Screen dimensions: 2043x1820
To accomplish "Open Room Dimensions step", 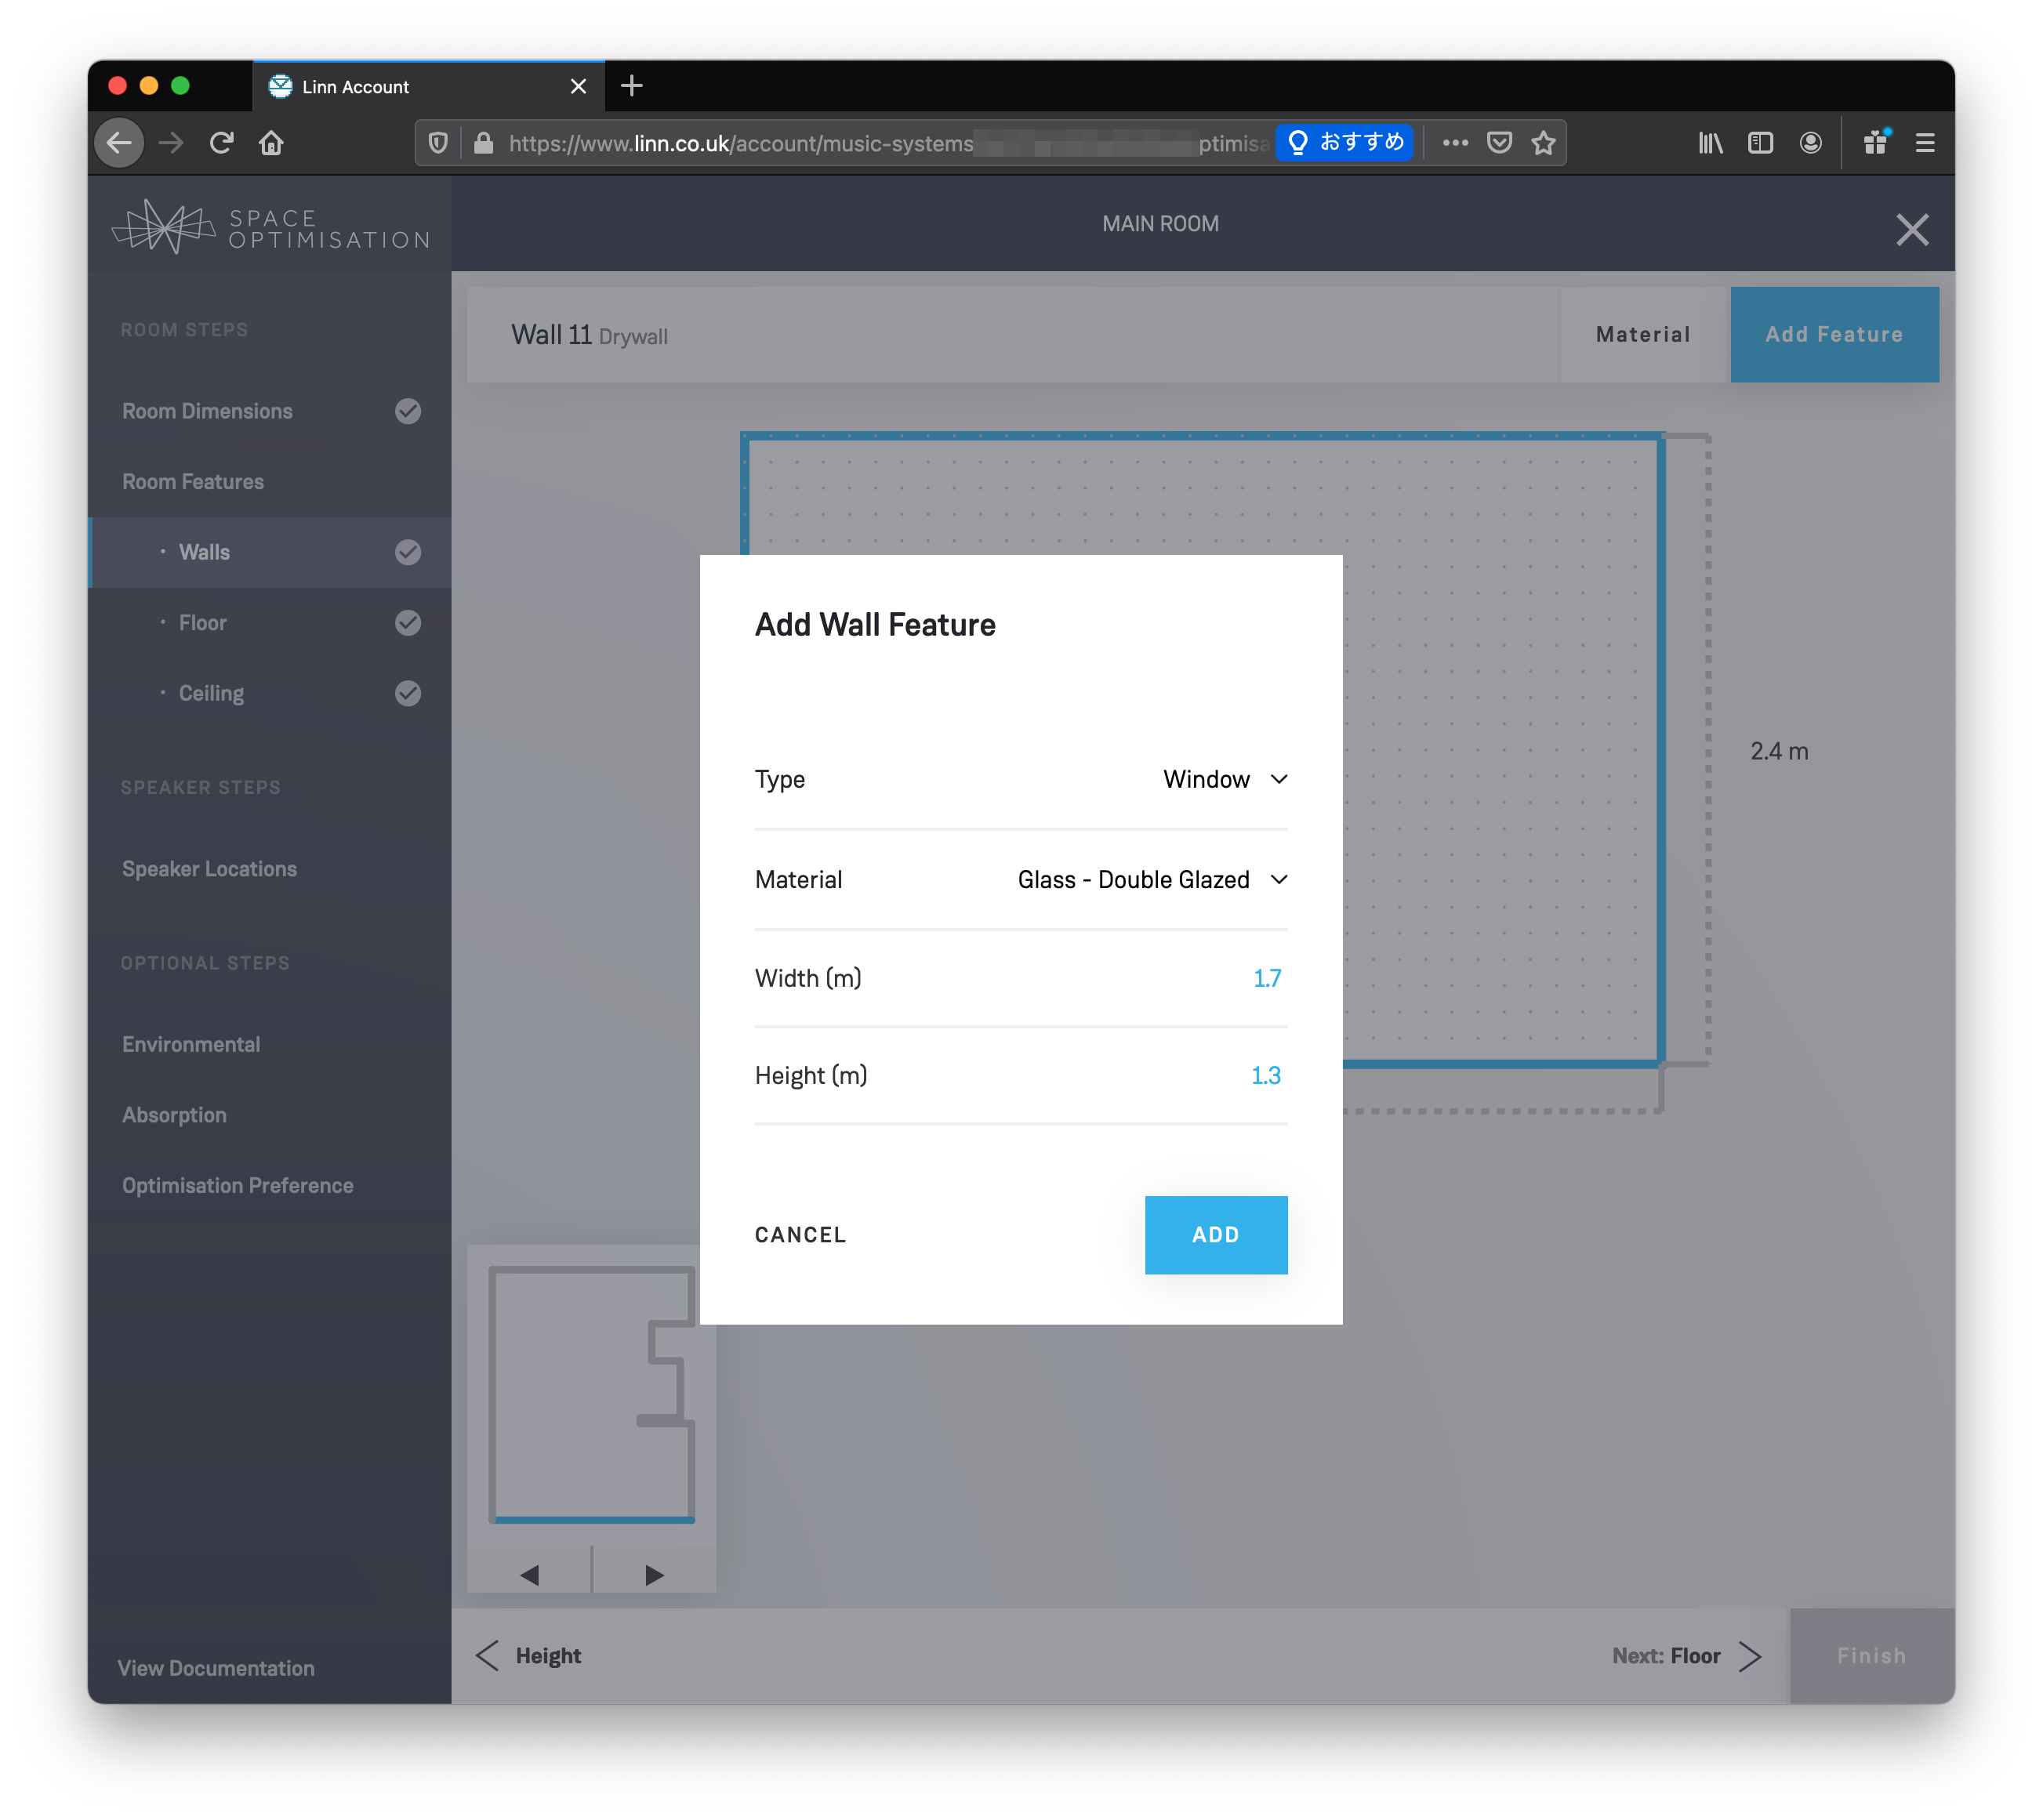I will [x=207, y=411].
